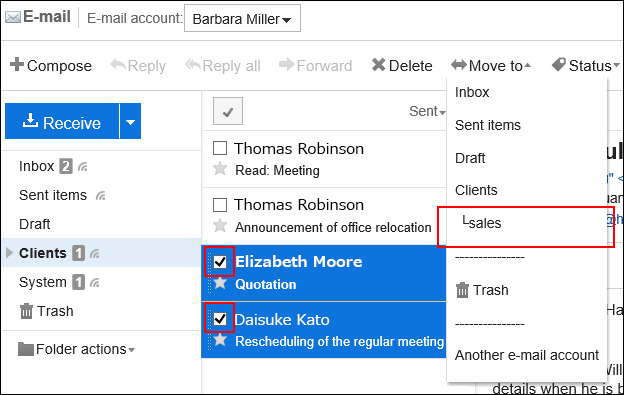Open the Sent sort dropdown
This screenshot has width=624, height=395.
427,111
